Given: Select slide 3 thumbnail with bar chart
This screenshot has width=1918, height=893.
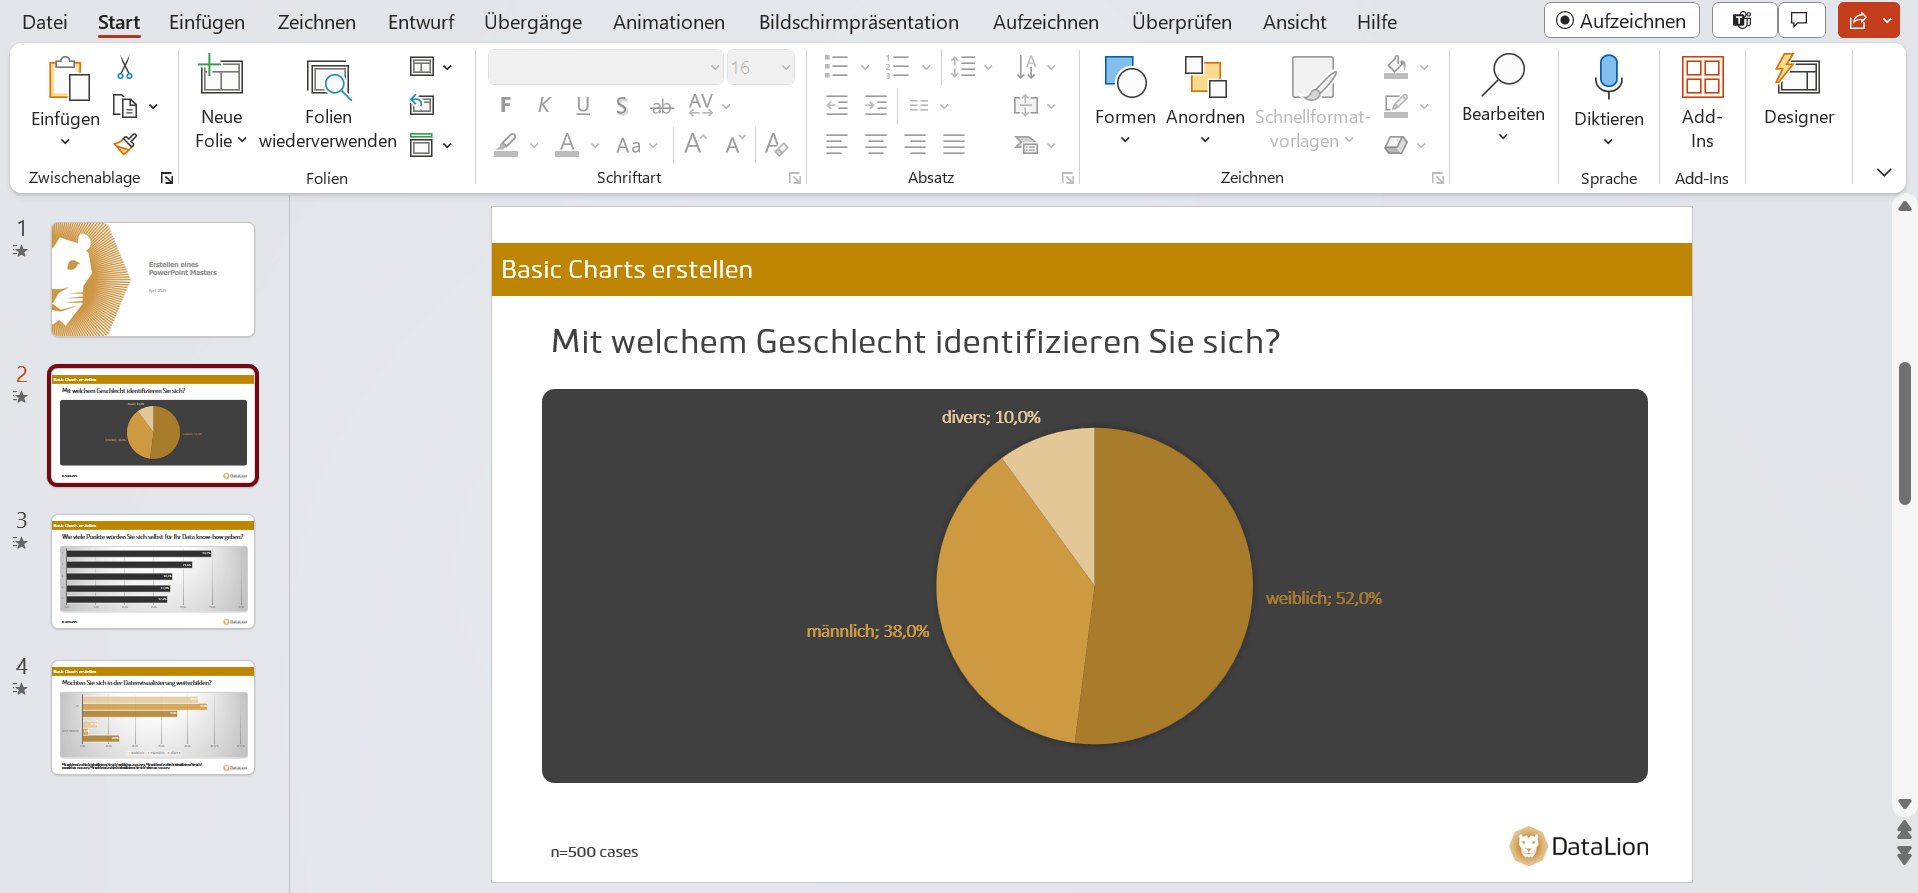Looking at the screenshot, I should point(153,571).
